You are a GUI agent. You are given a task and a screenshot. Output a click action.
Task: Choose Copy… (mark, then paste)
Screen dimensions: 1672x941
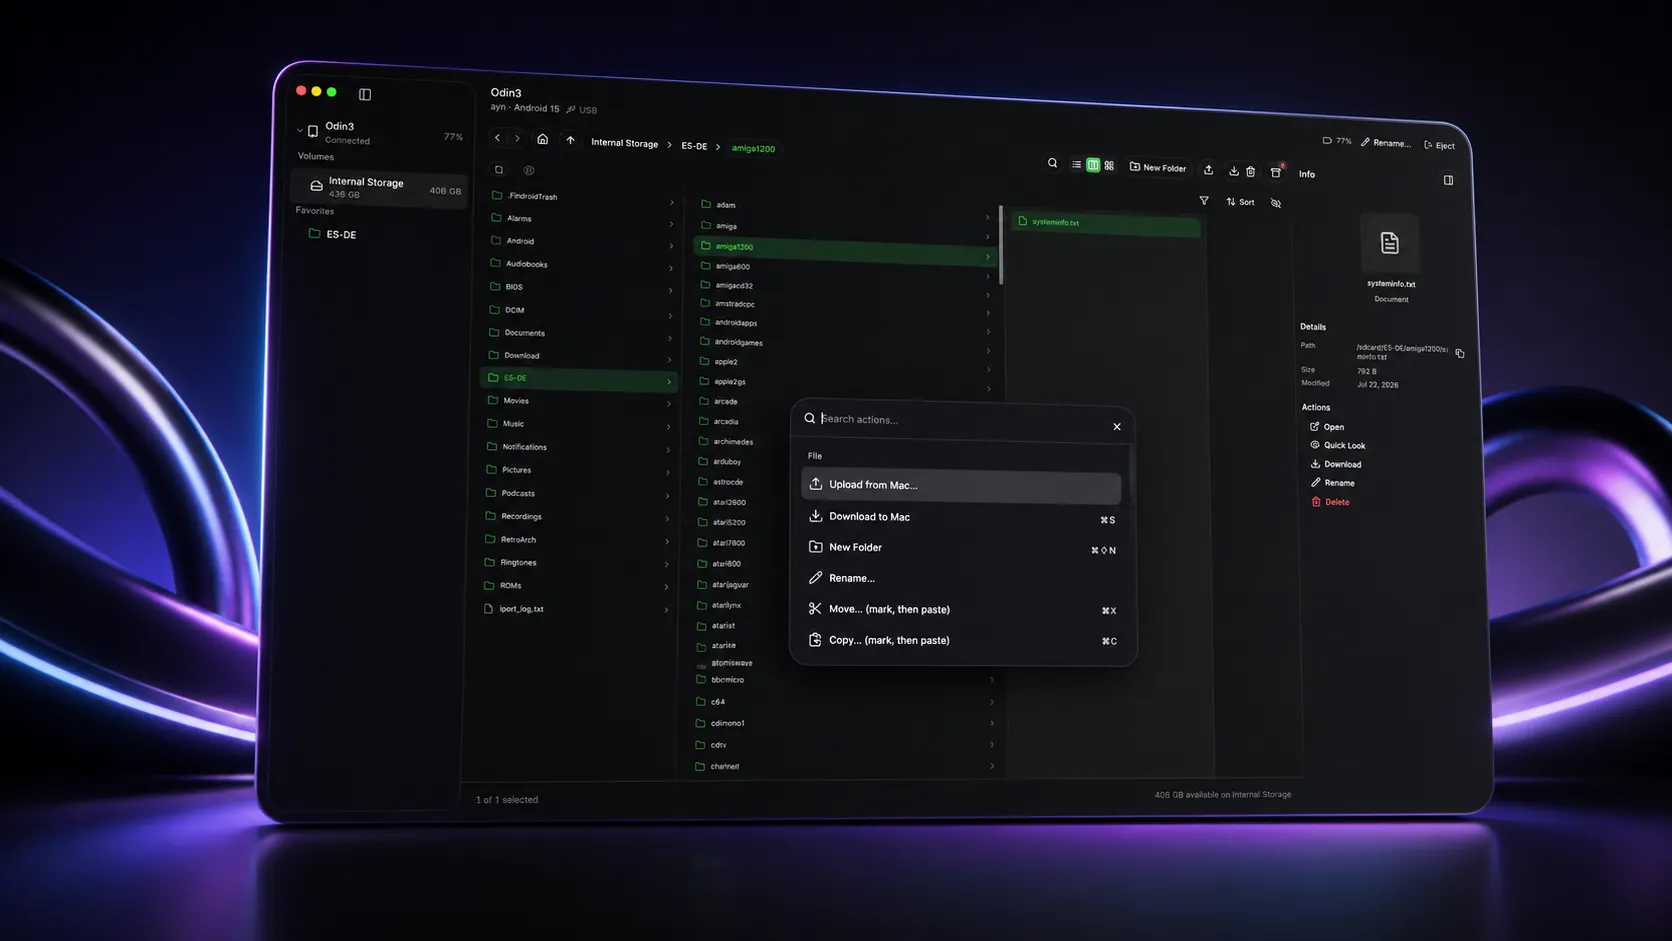pyautogui.click(x=963, y=640)
